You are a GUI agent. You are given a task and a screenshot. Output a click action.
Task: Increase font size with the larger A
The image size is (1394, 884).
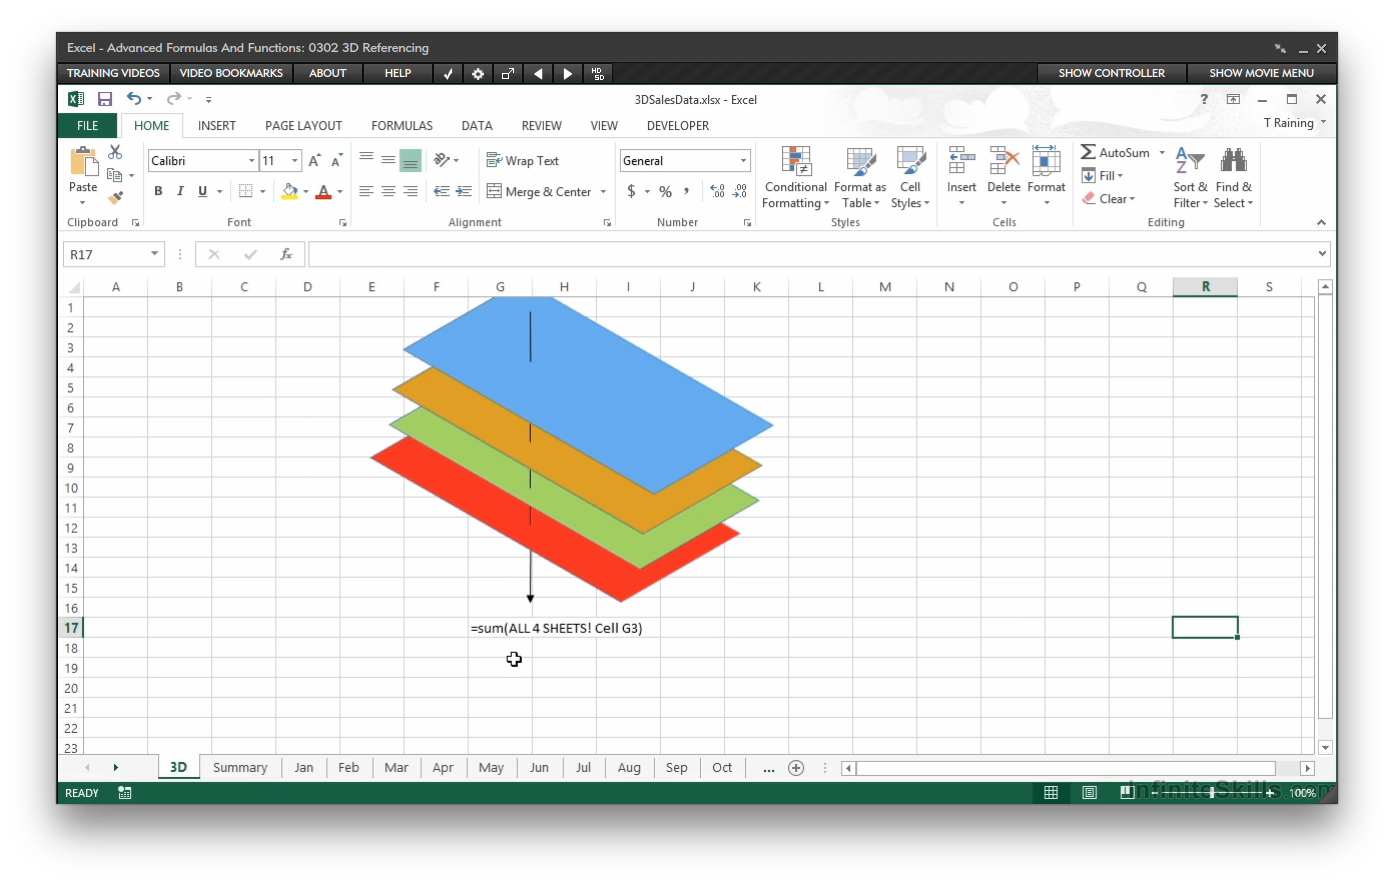pos(314,160)
